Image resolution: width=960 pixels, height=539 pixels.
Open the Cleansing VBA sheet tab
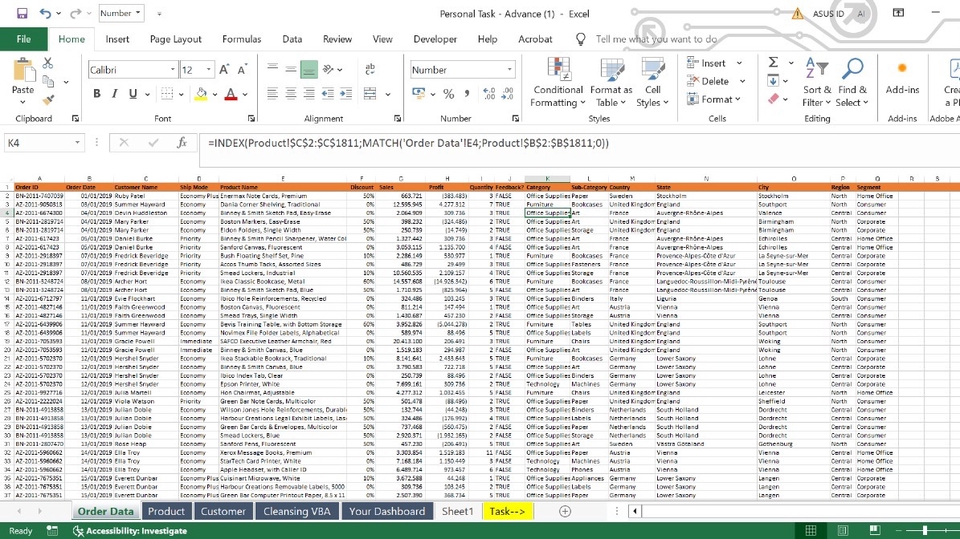[297, 511]
